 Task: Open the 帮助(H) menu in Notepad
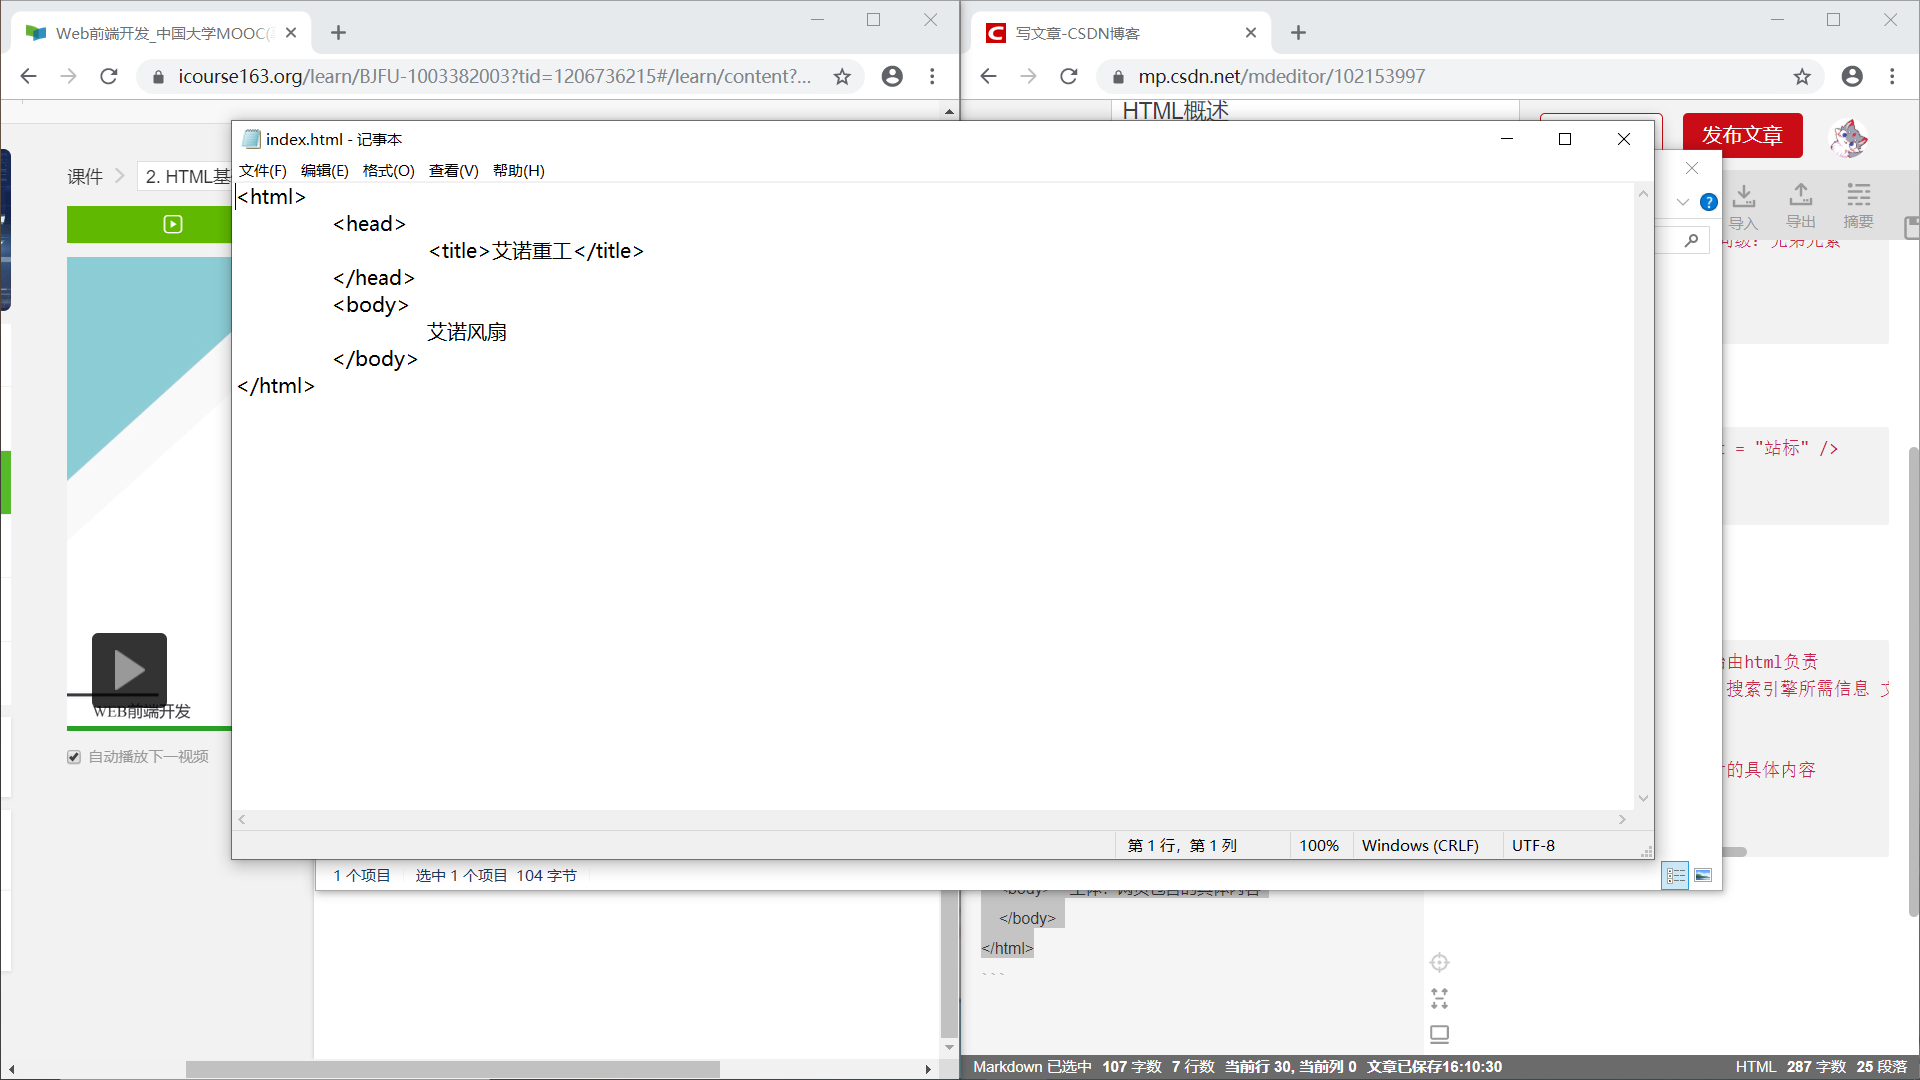point(518,171)
